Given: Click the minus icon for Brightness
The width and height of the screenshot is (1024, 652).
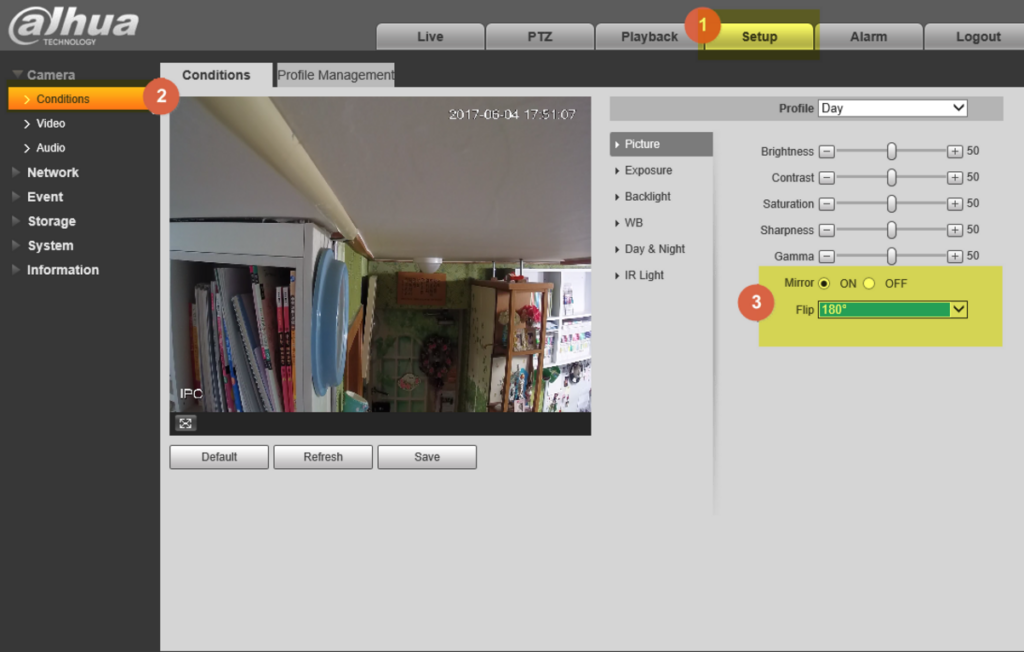Looking at the screenshot, I should click(826, 152).
